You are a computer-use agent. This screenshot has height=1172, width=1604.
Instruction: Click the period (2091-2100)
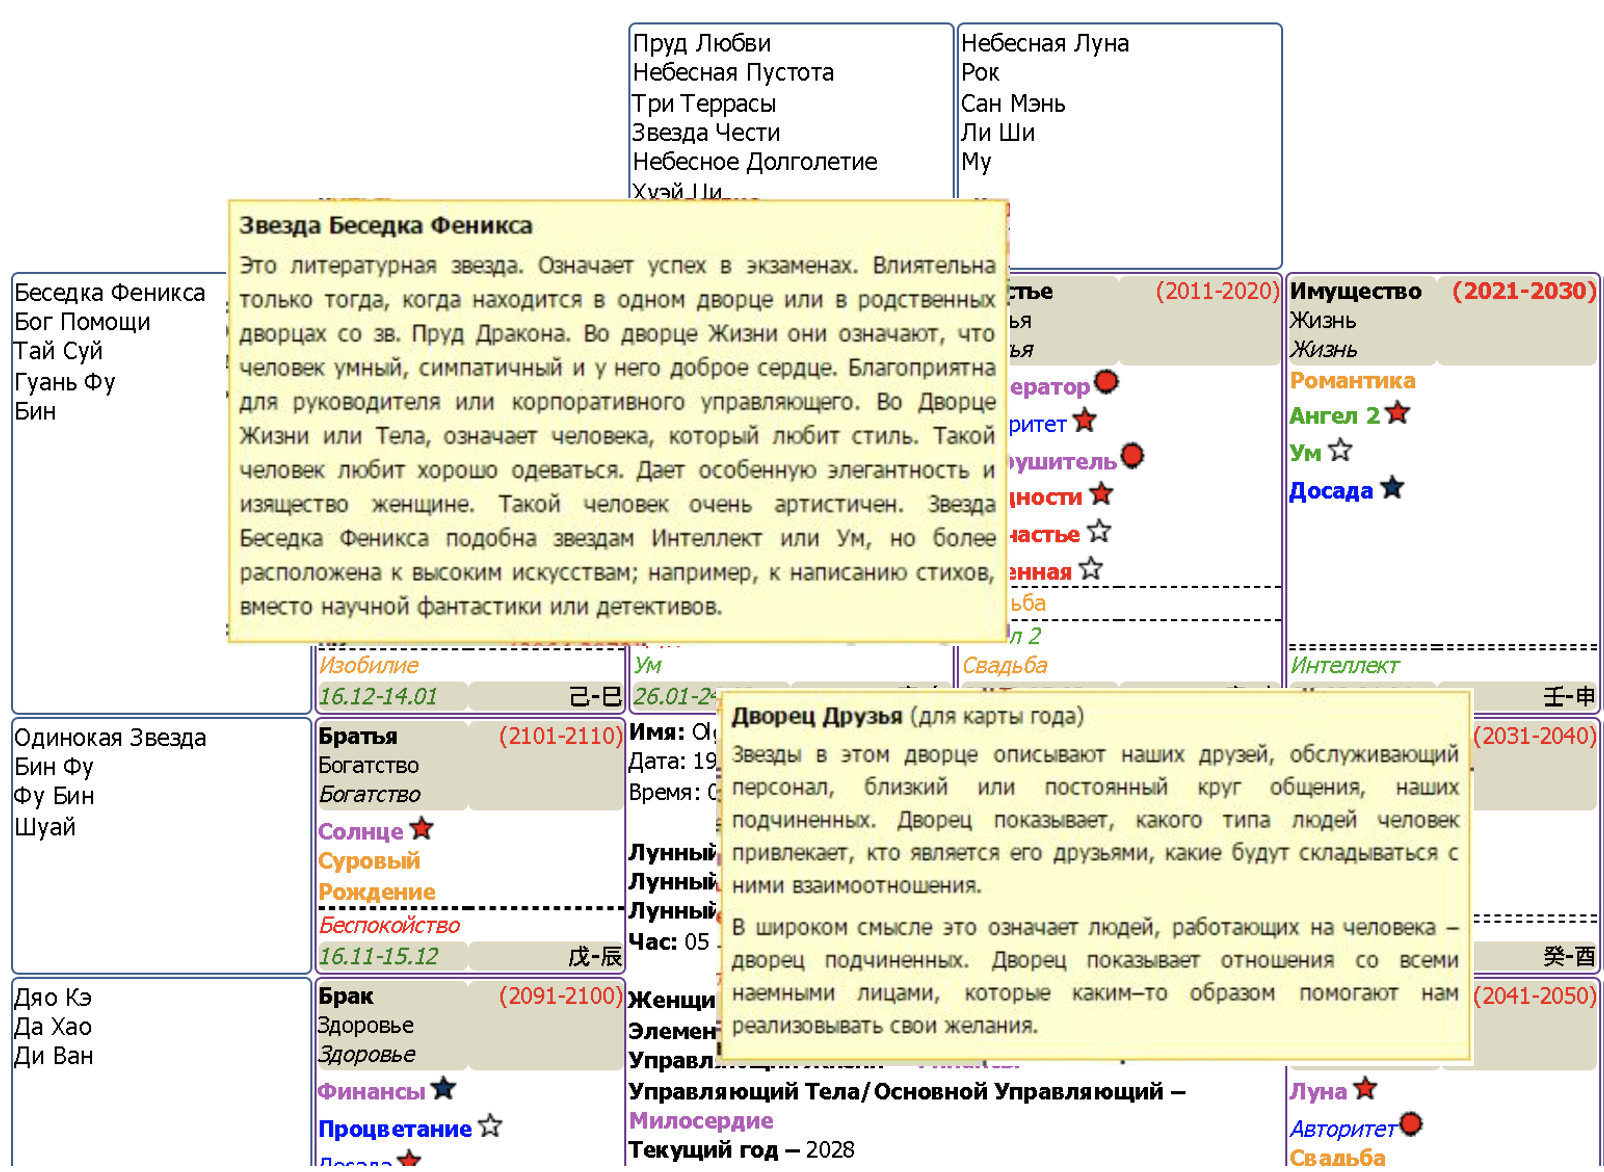pyautogui.click(x=560, y=997)
